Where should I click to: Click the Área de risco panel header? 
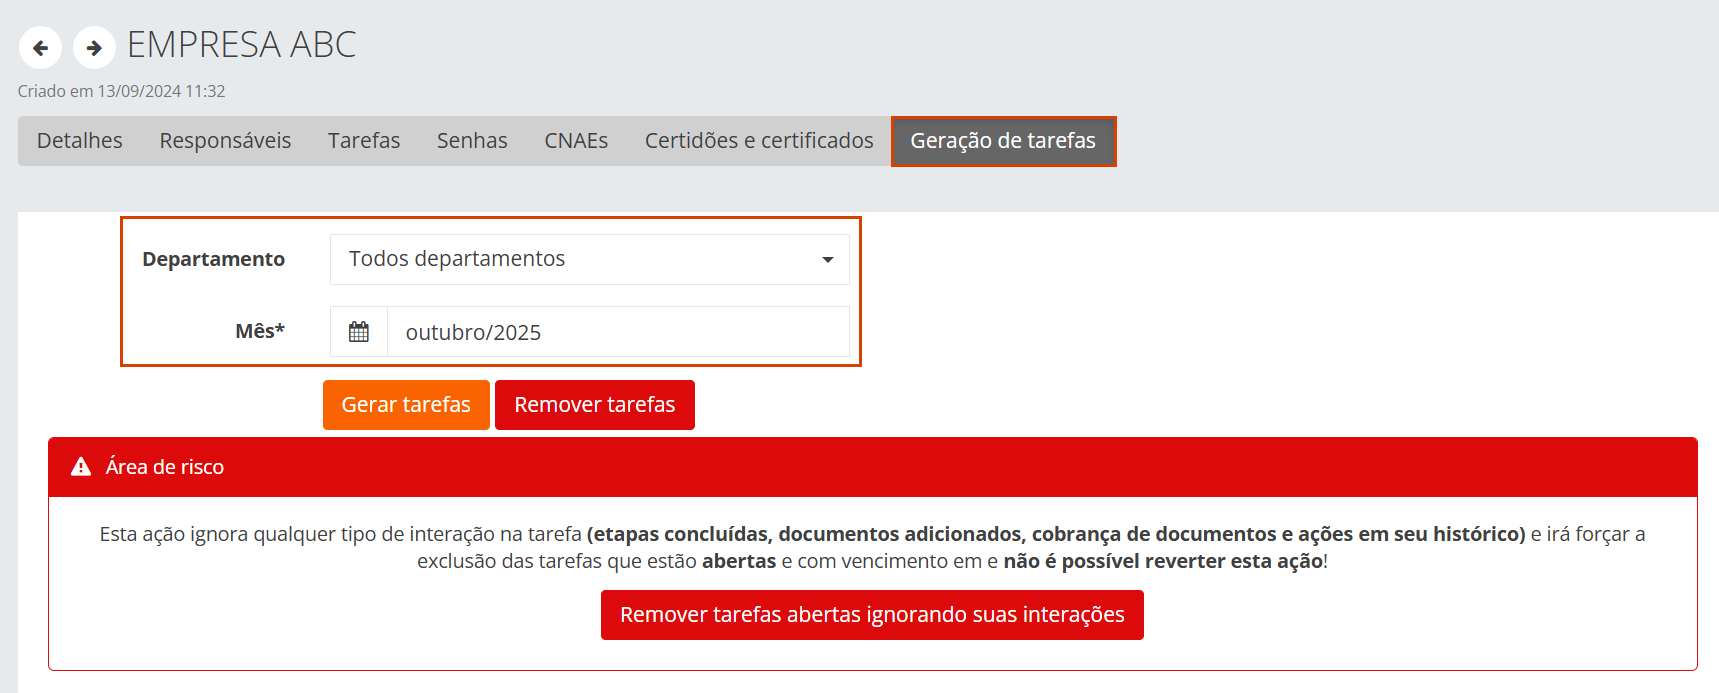872,467
